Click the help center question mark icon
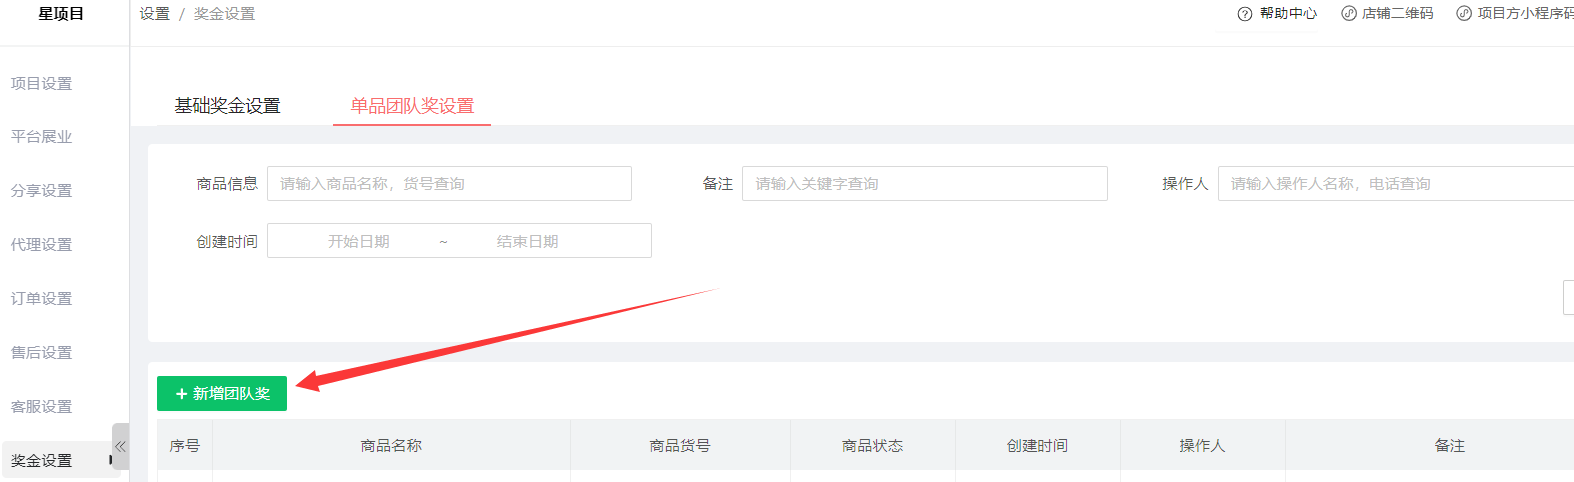The height and width of the screenshot is (482, 1574). pos(1245,14)
